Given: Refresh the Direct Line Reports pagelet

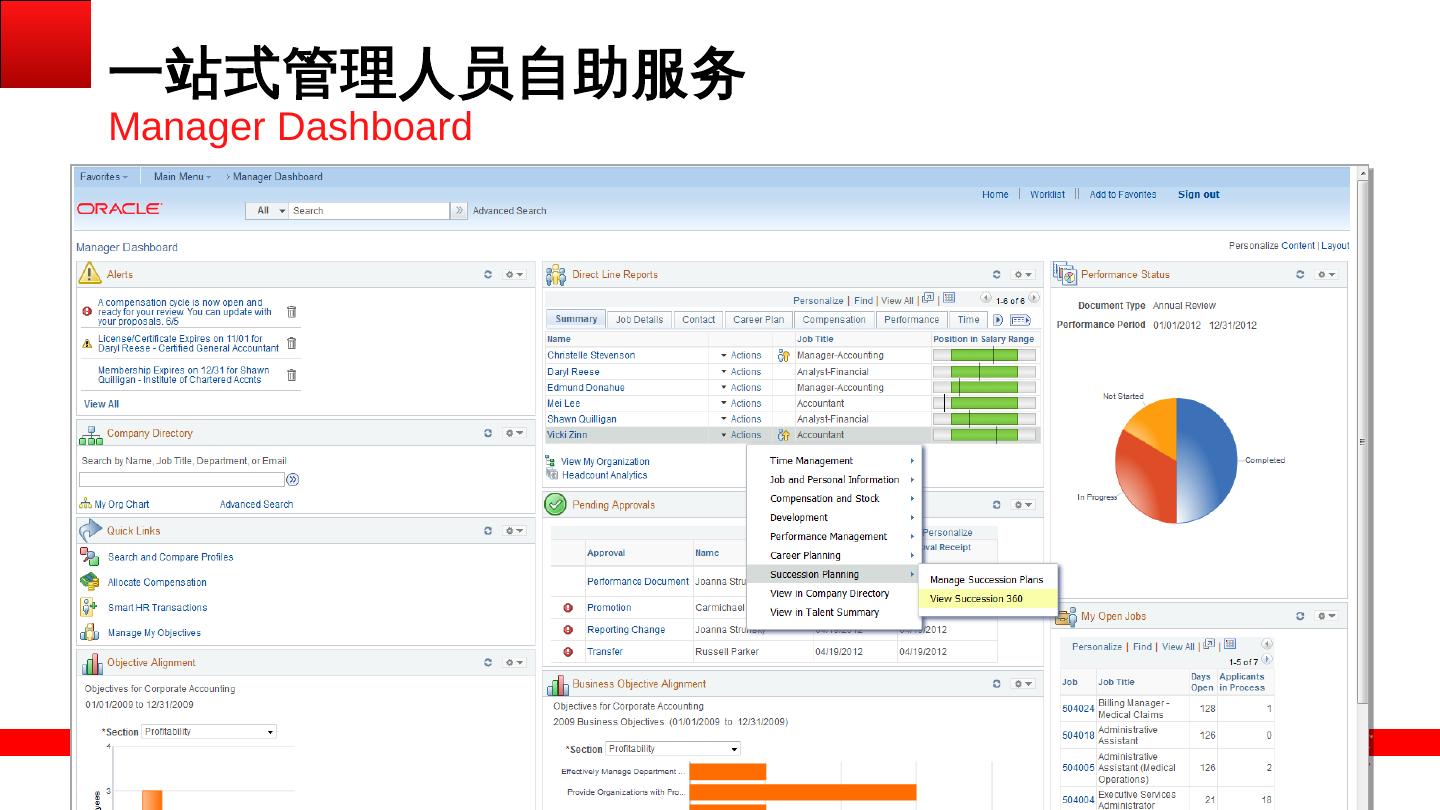Looking at the screenshot, I should [997, 274].
